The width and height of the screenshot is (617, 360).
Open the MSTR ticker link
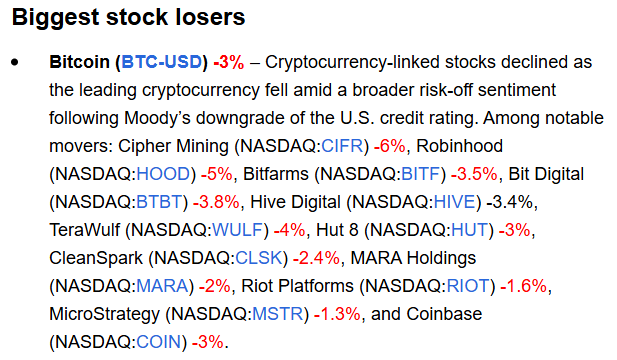click(x=278, y=314)
